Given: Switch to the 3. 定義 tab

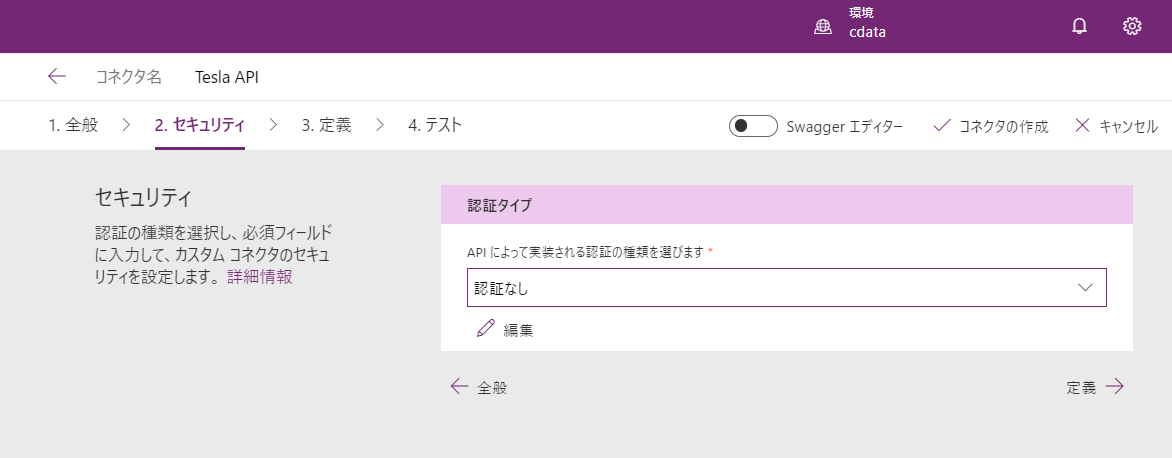Looking at the screenshot, I should click(327, 126).
